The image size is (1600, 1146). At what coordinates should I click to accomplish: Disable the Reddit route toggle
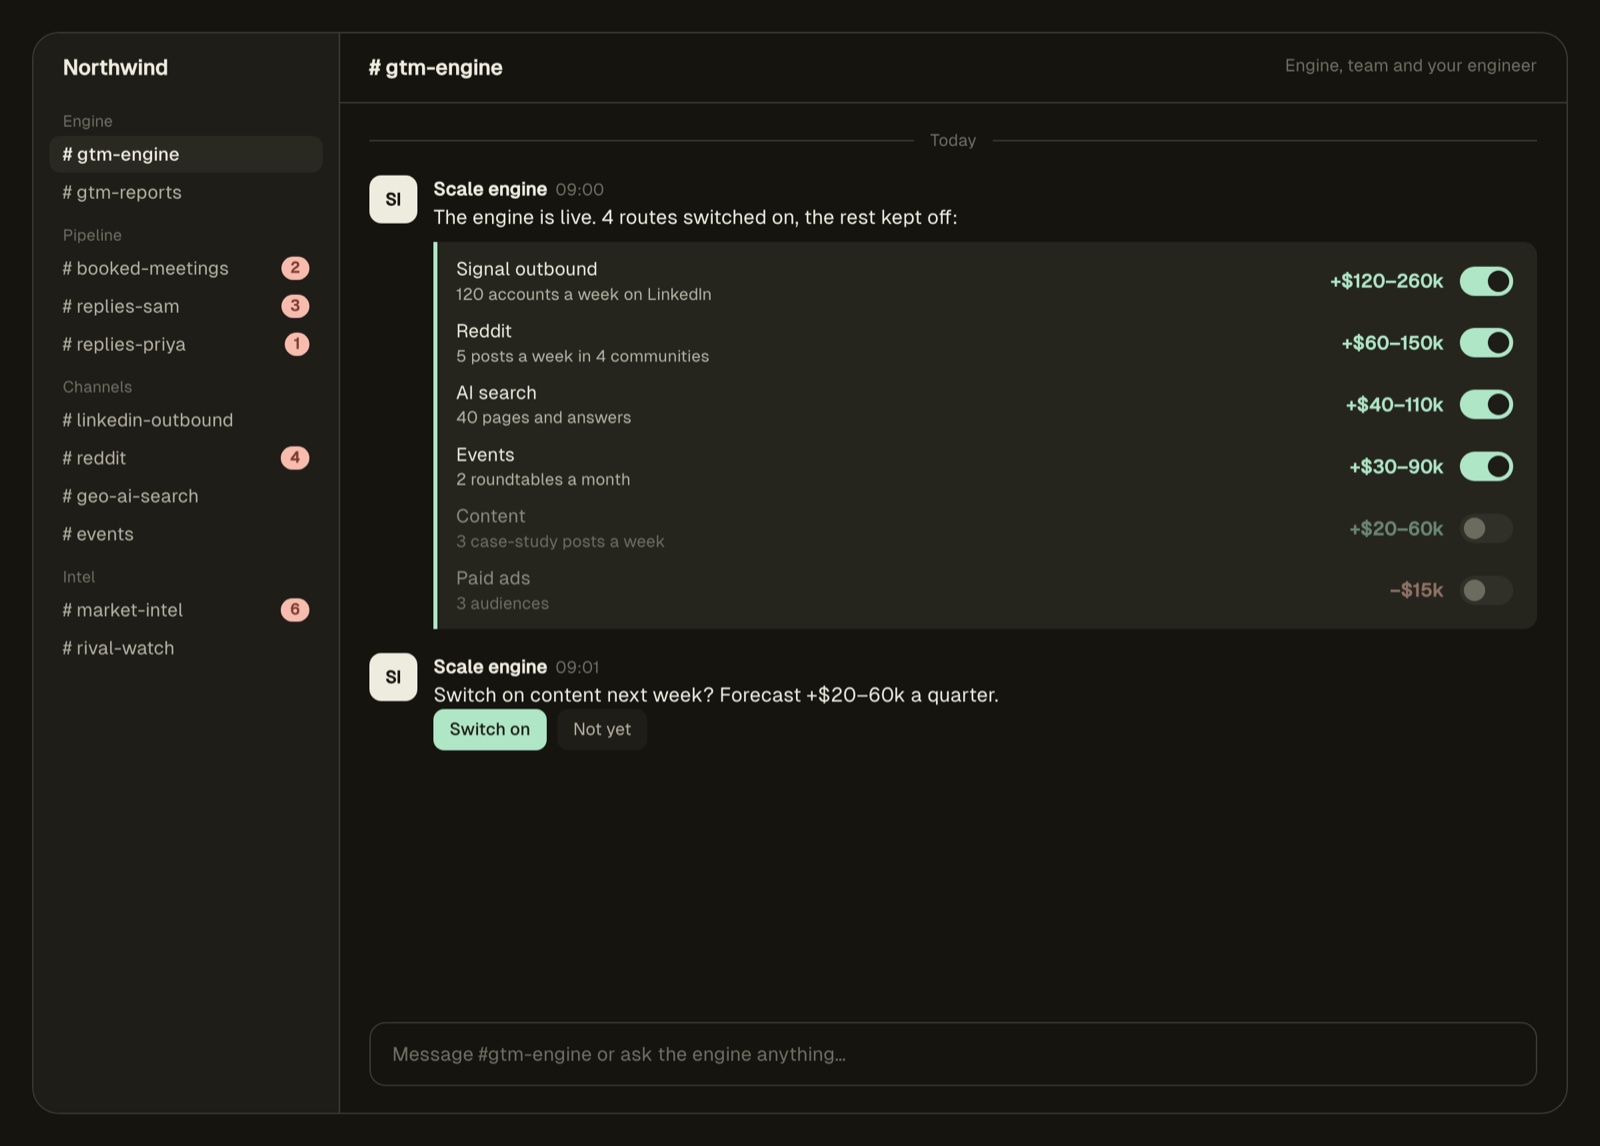pyautogui.click(x=1486, y=343)
